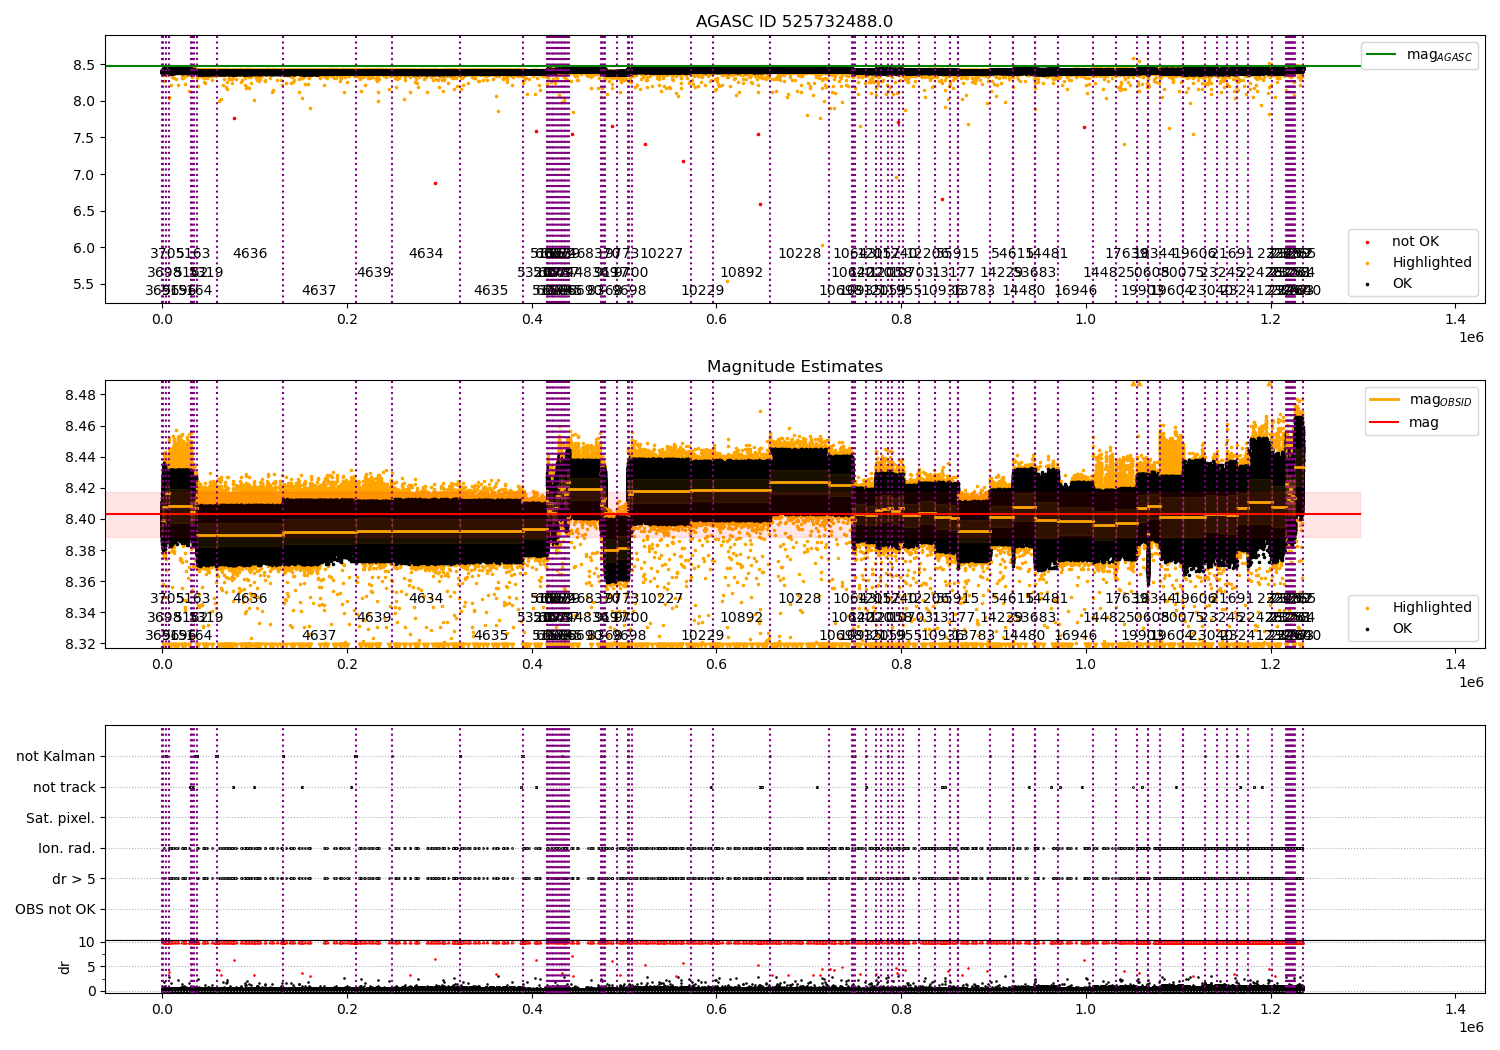Click the '8.32' y tick in middle plot
The width and height of the screenshot is (1500, 1050).
tap(80, 644)
